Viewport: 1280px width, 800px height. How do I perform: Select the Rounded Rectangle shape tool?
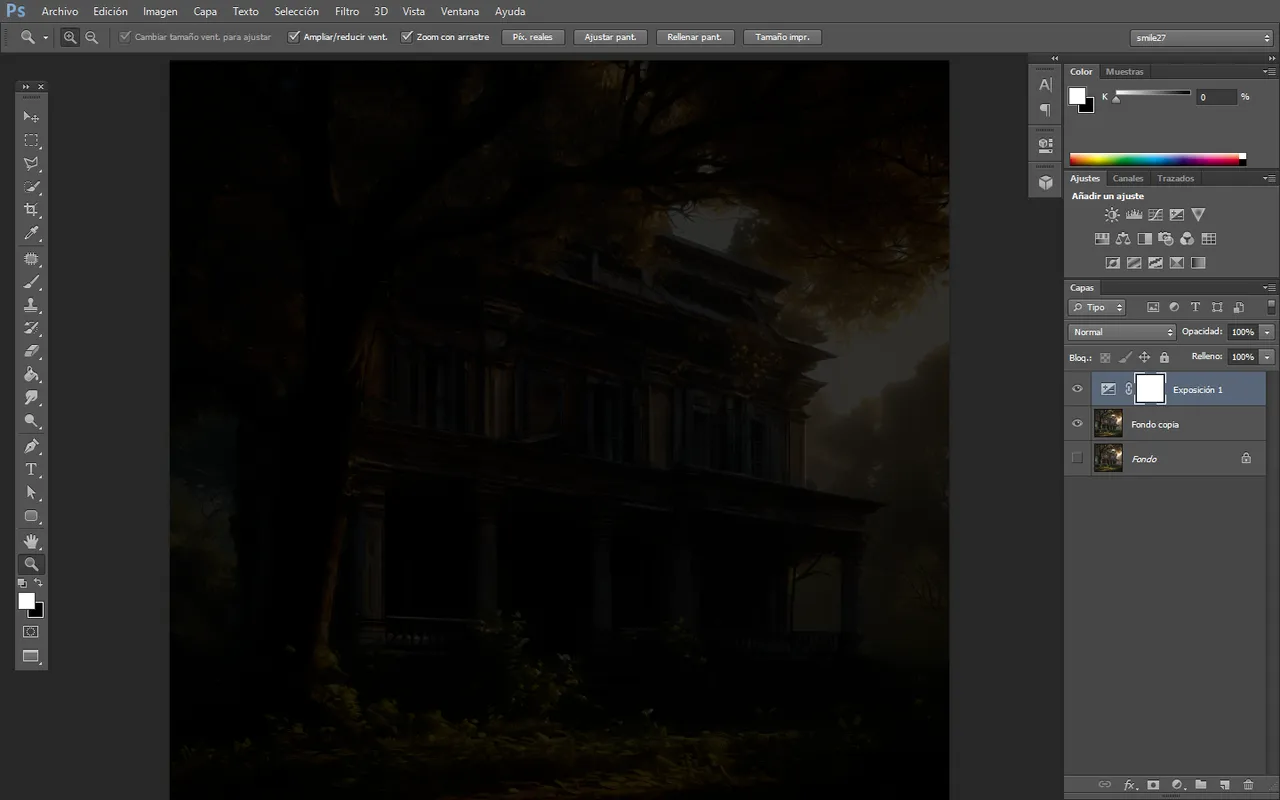[31, 516]
